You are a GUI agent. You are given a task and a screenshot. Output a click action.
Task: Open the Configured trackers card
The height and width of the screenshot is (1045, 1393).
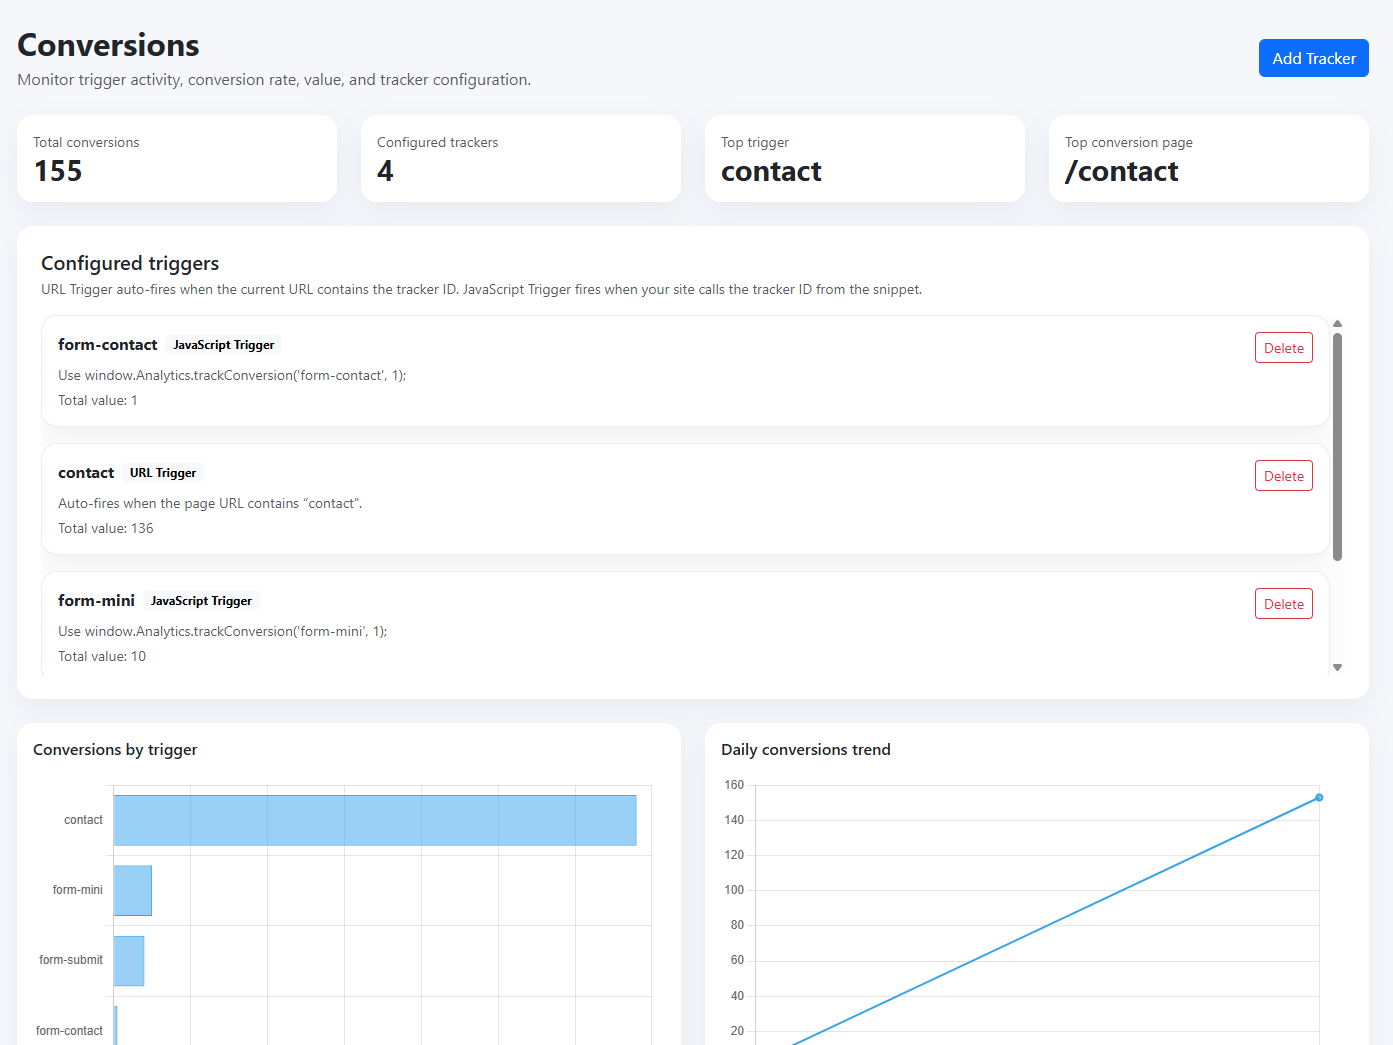tap(520, 159)
